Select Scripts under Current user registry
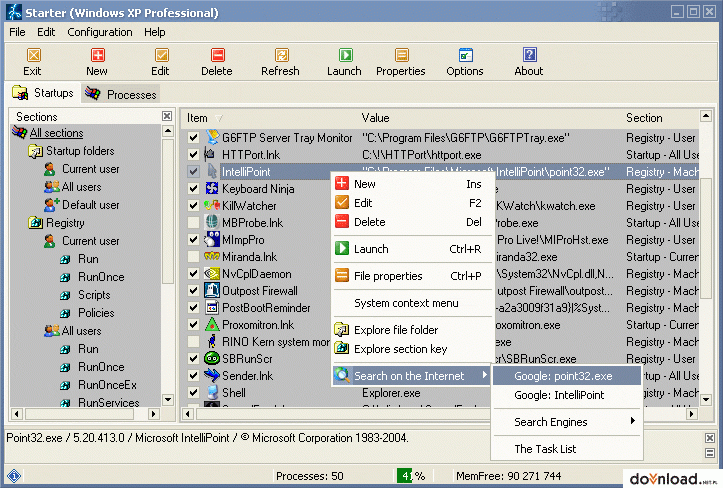The image size is (723, 488). coord(94,295)
